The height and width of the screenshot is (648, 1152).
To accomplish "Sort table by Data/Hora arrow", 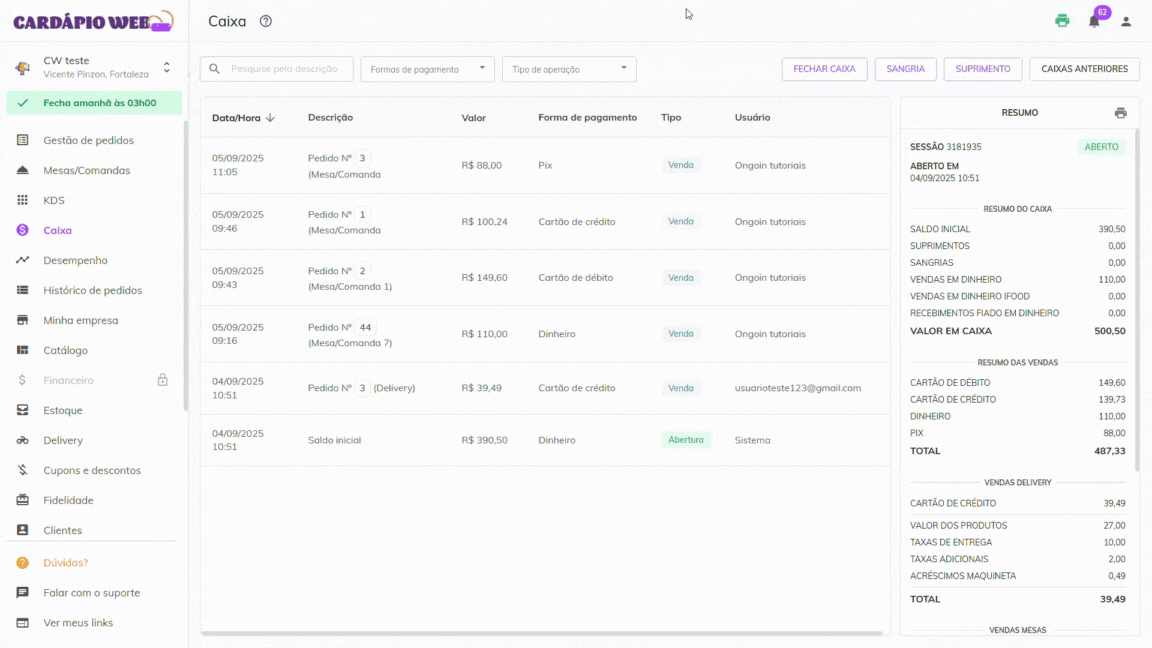I will click(270, 118).
